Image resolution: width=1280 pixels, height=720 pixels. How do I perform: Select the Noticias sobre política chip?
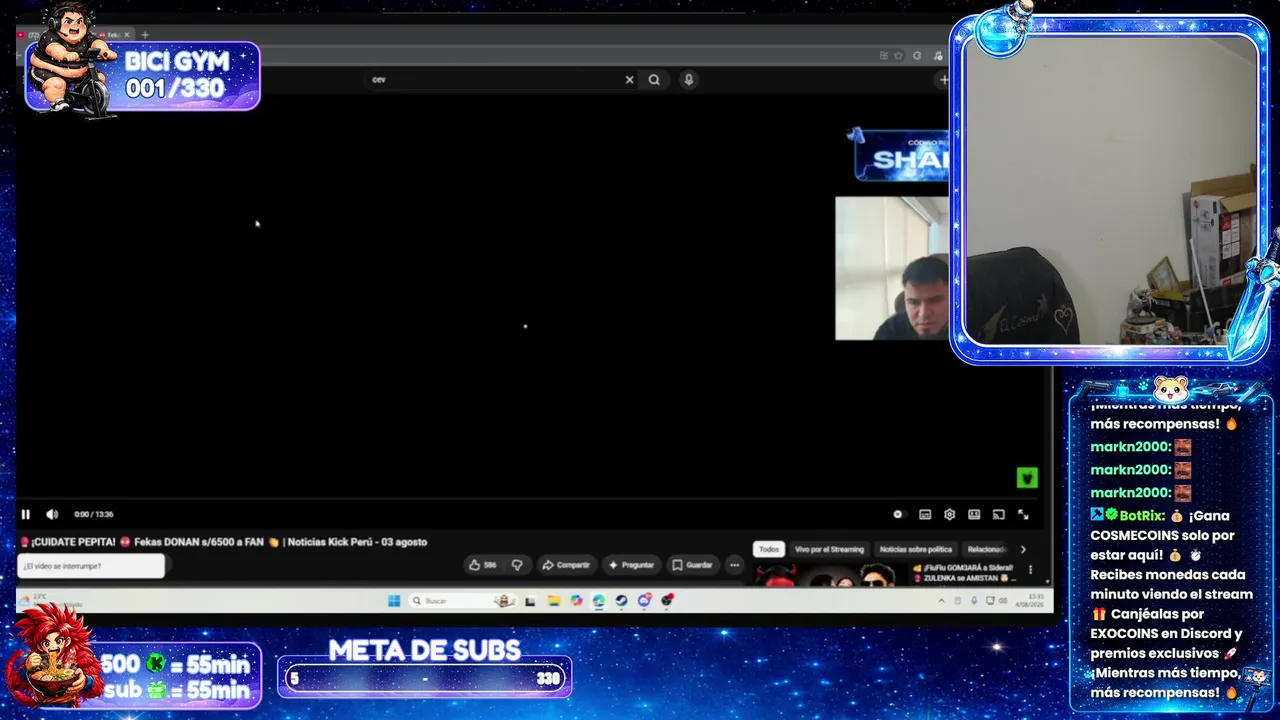[916, 549]
